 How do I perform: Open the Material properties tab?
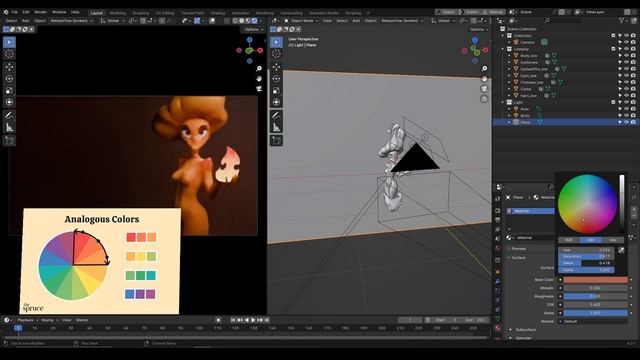pyautogui.click(x=498, y=328)
